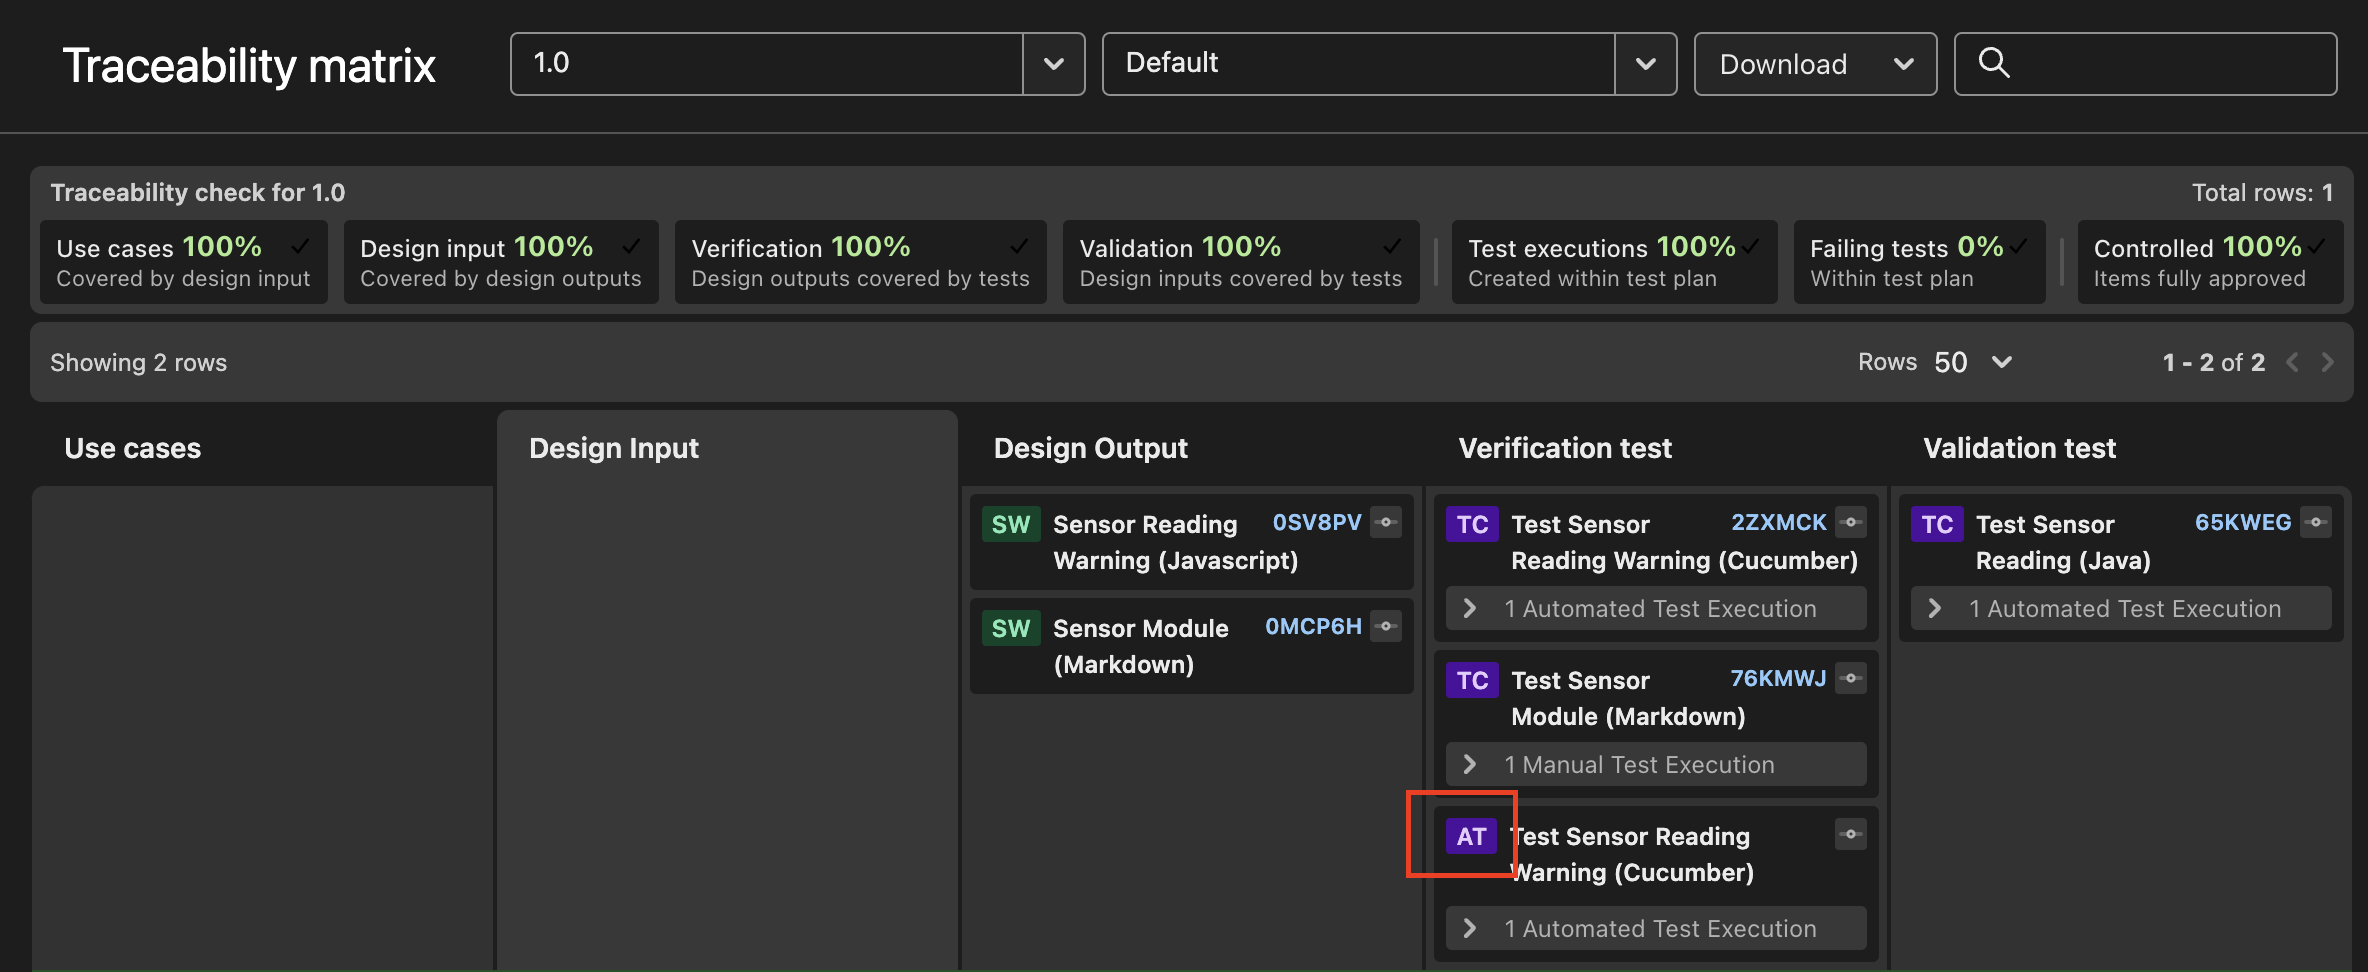Viewport: 2368px width, 972px height.
Task: Expand Automated Test Execution under AT test
Action: [1656, 928]
